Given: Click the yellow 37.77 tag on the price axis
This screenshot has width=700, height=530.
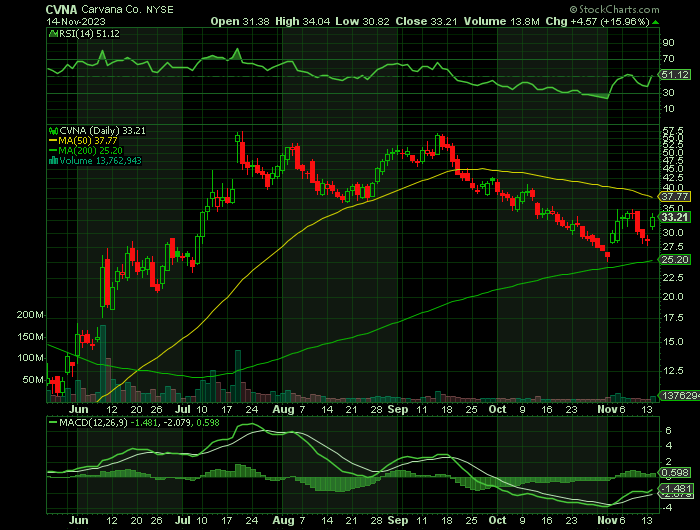Looking at the screenshot, I should click(675, 196).
